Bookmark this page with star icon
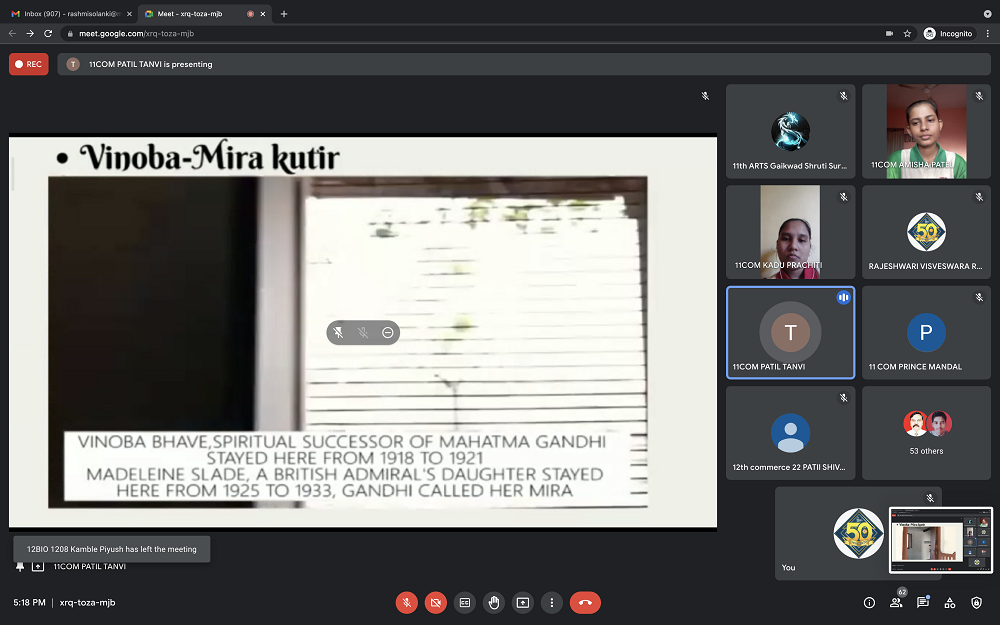Screen dimensions: 1000x625 pos(907,33)
